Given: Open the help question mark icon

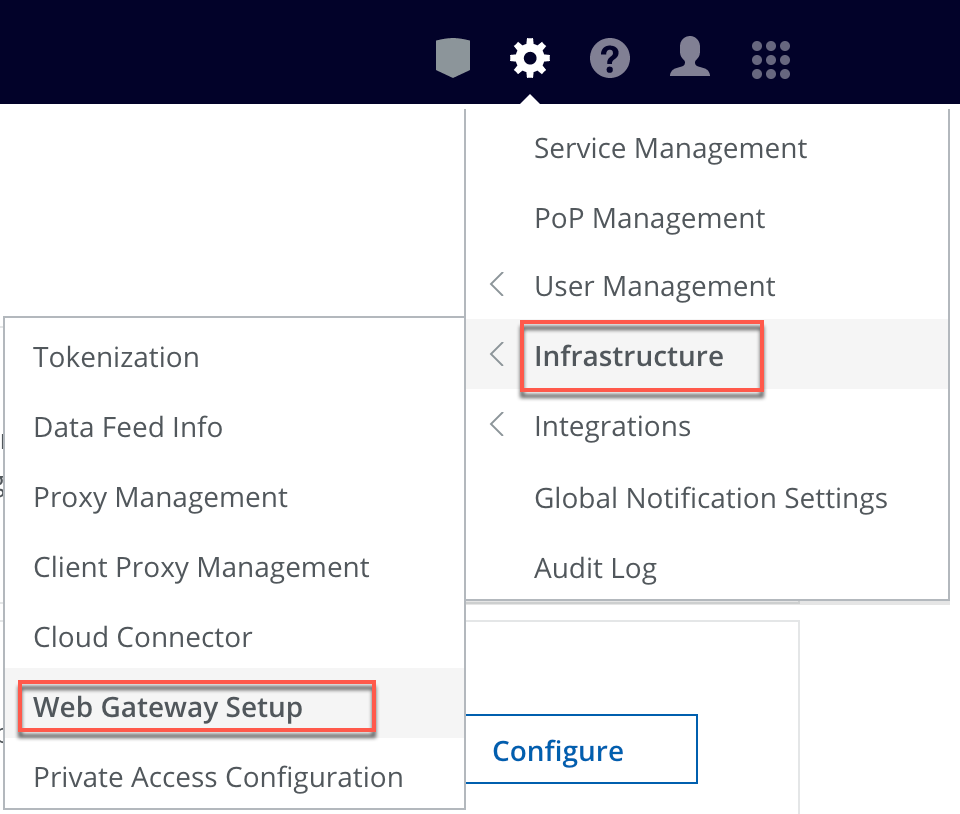Looking at the screenshot, I should tap(610, 58).
